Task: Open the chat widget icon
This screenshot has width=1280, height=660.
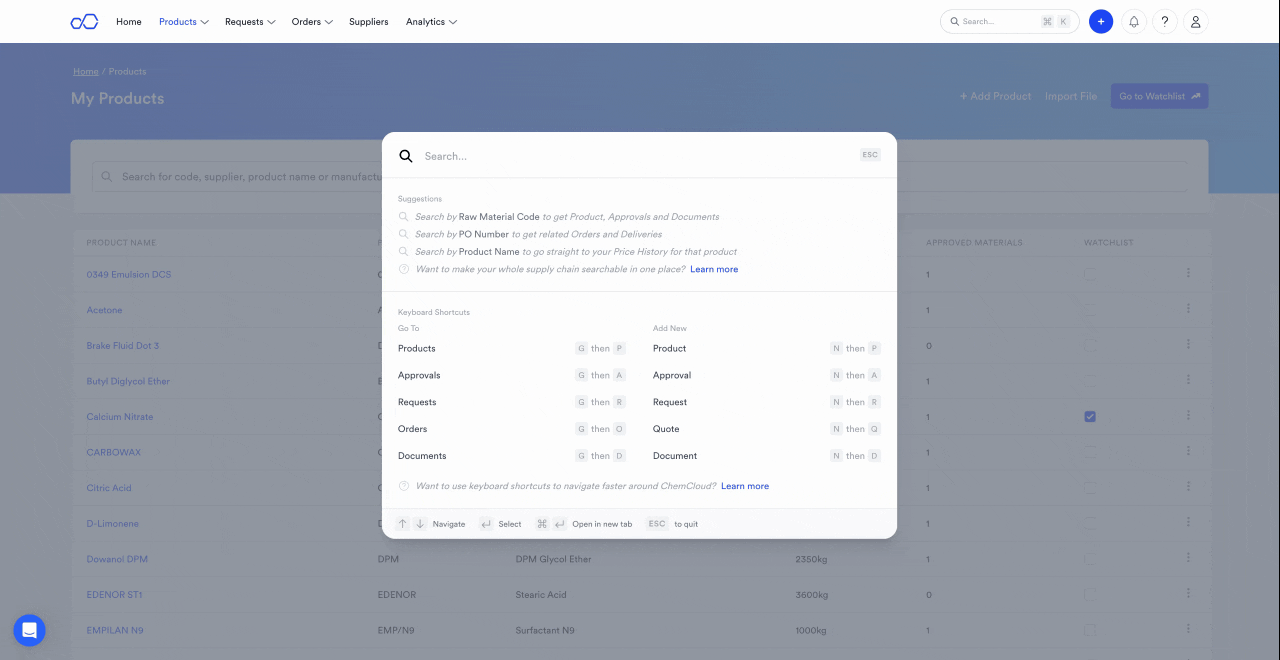Action: click(29, 630)
